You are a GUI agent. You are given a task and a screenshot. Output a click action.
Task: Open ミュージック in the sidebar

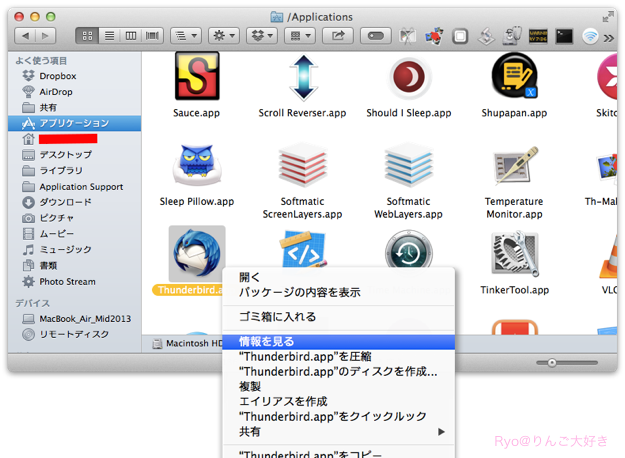[x=74, y=250]
